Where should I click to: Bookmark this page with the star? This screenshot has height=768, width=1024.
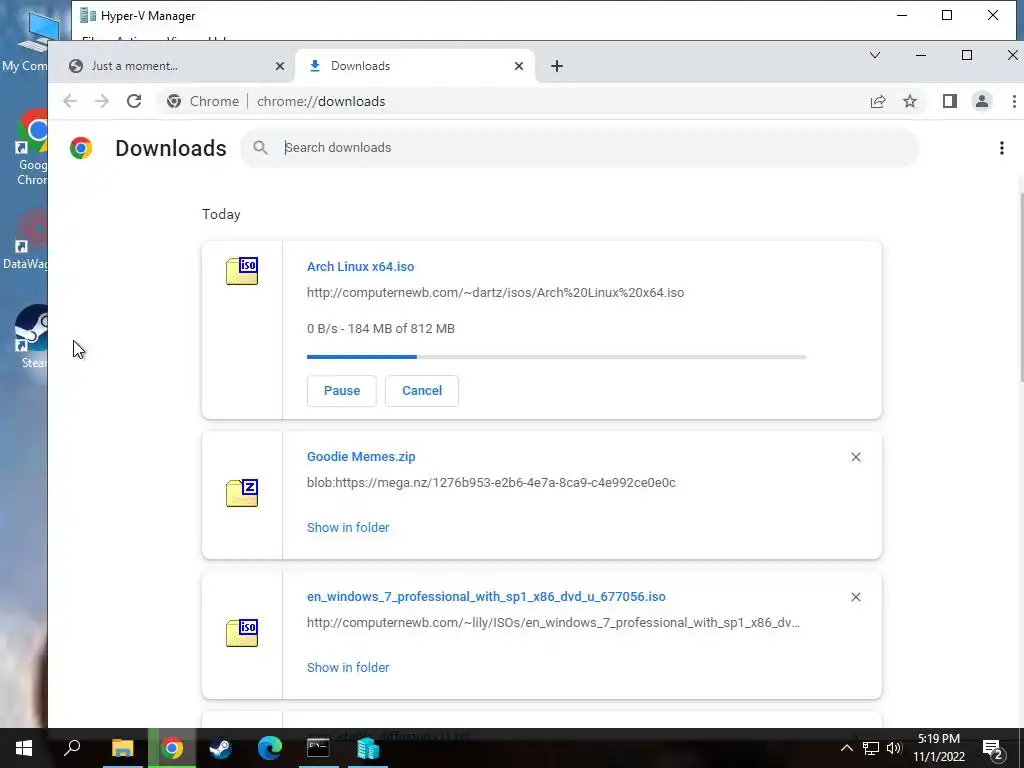tap(910, 101)
